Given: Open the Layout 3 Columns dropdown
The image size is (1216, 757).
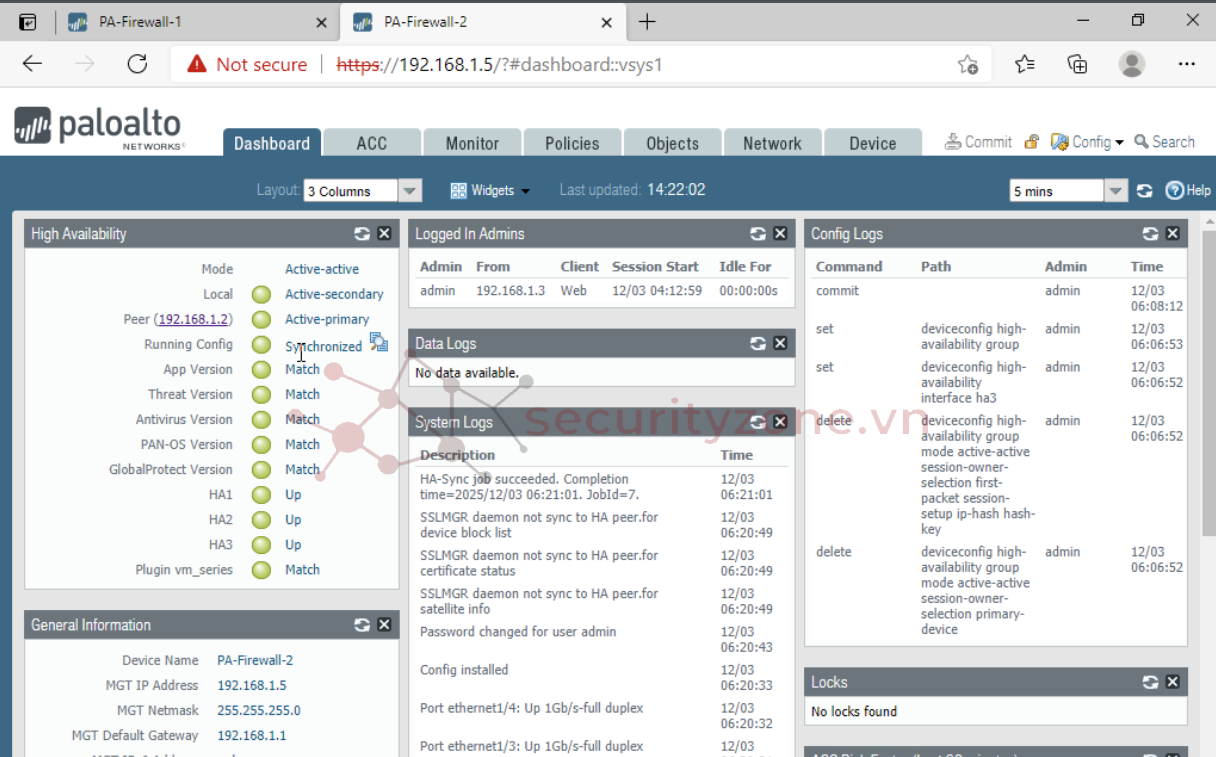Looking at the screenshot, I should (410, 191).
